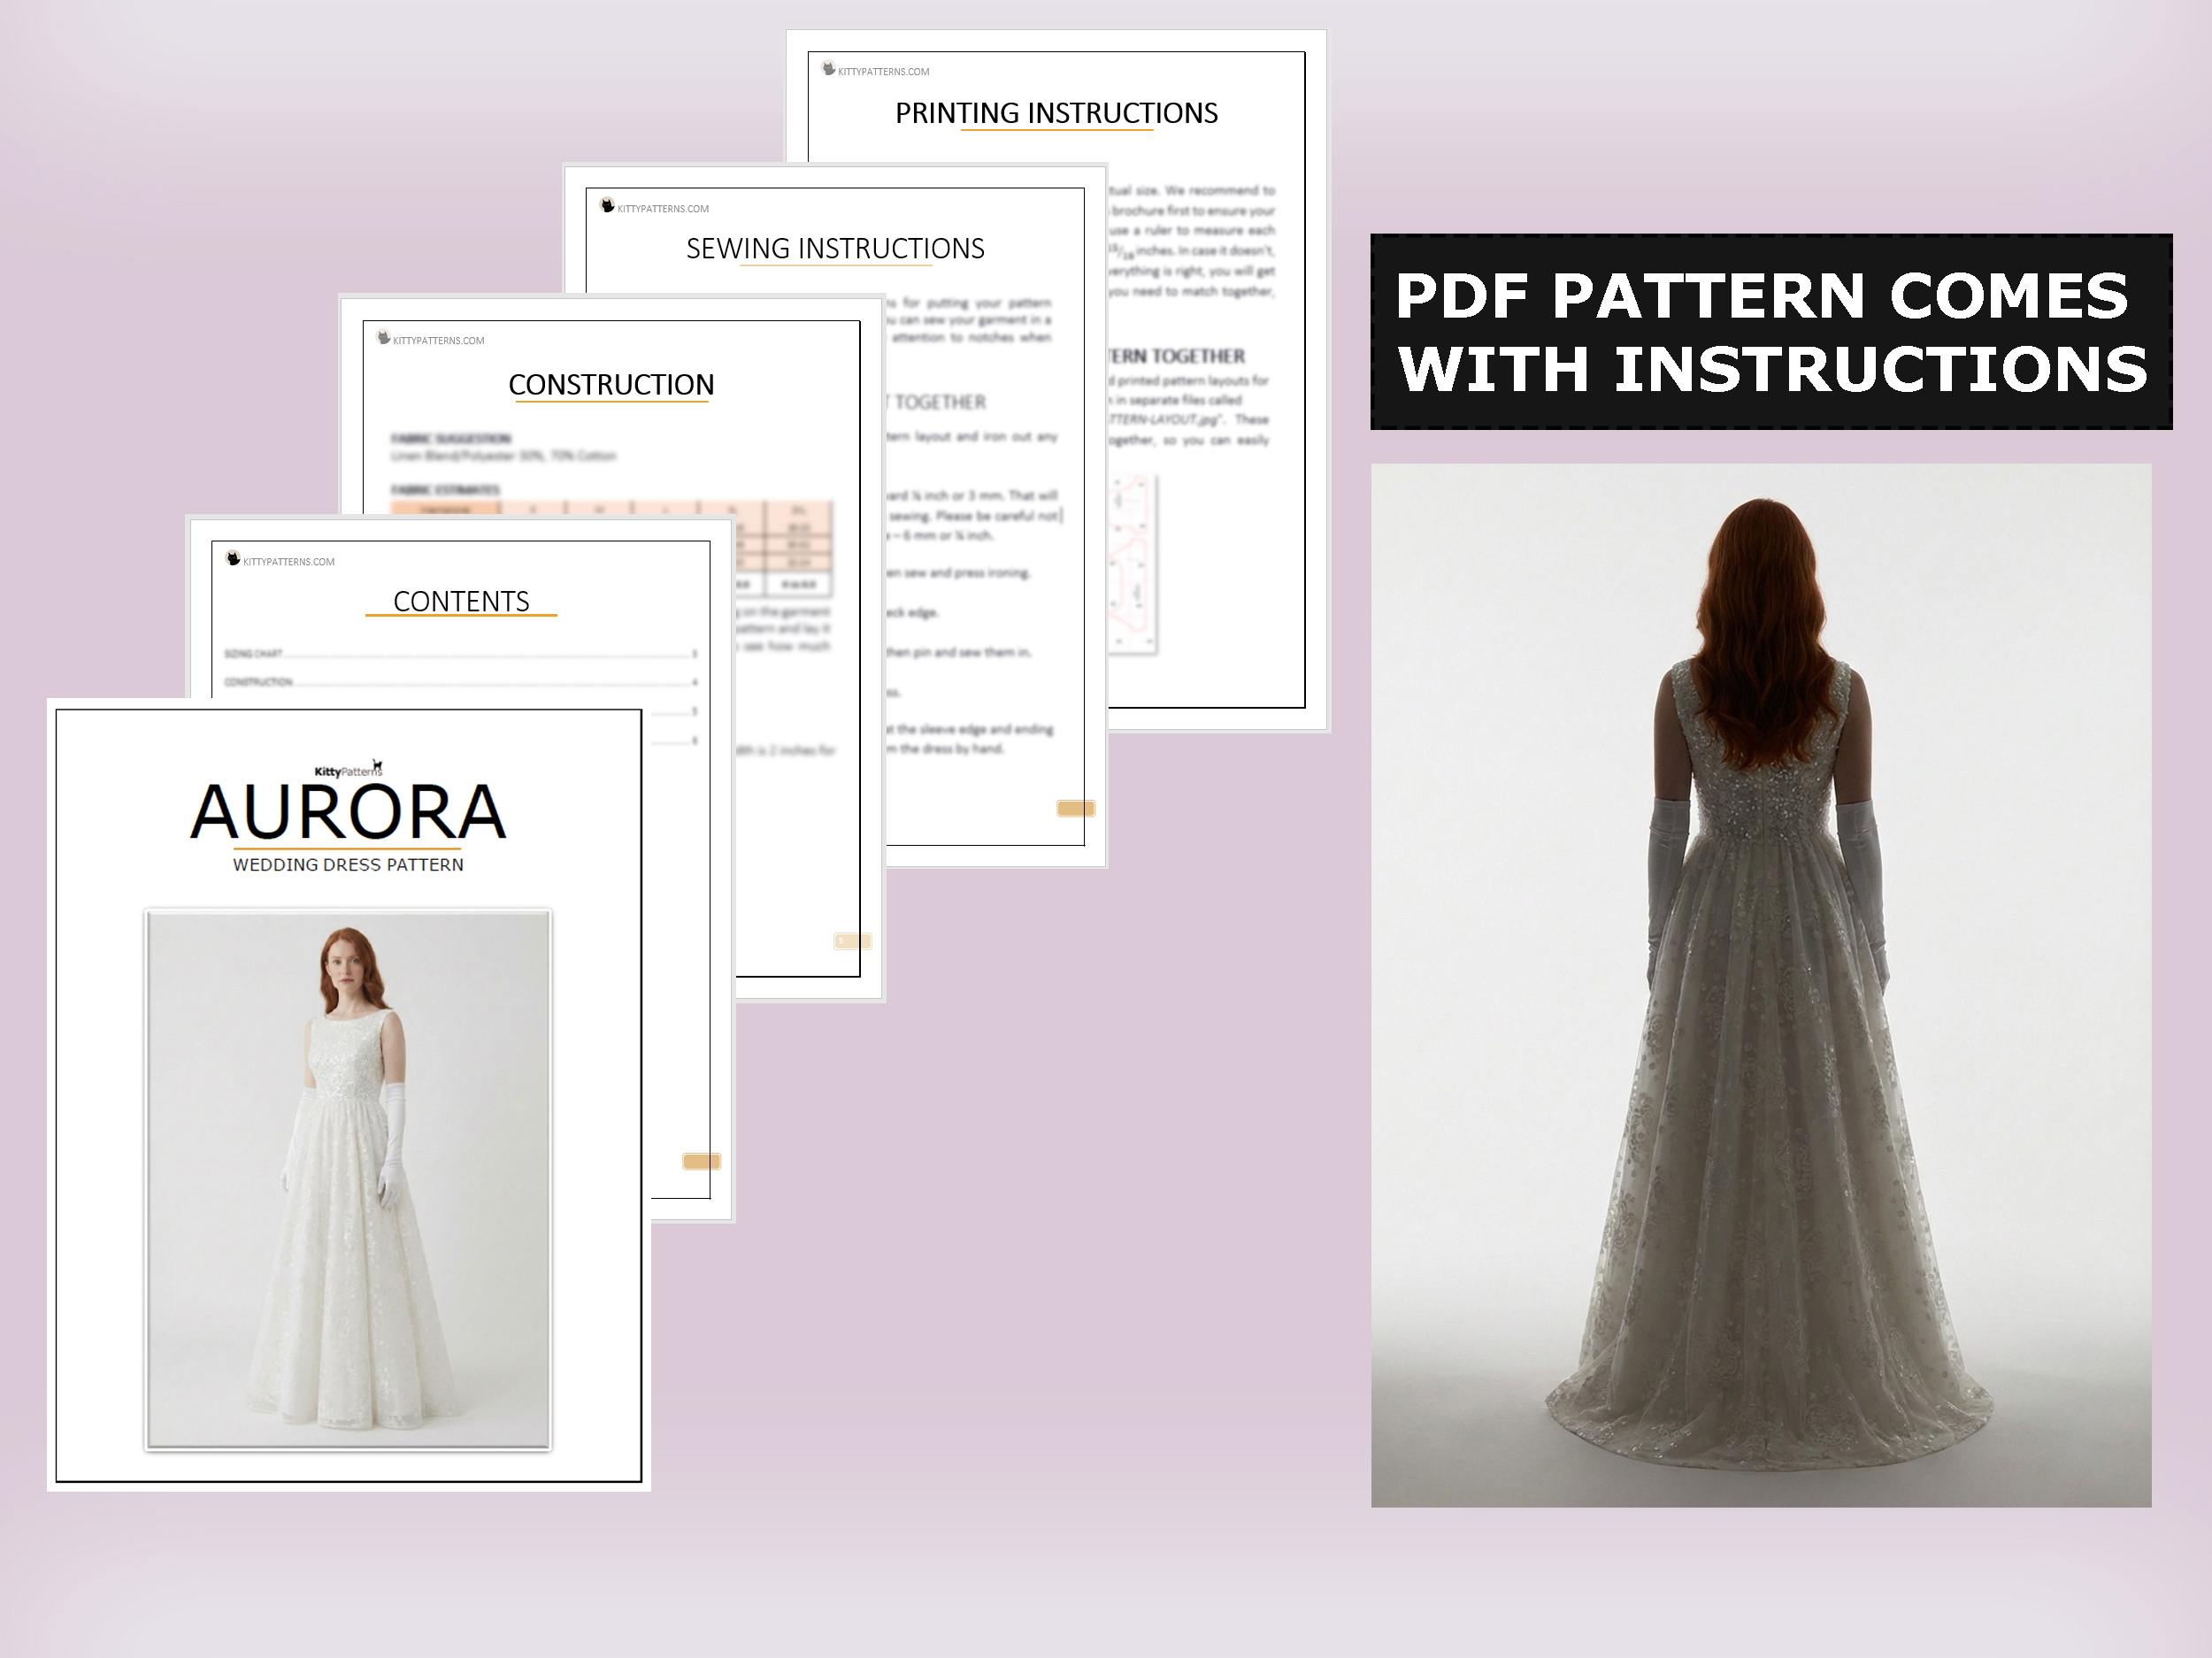Click KITTYPATTERNS.COM text on Printing Instructions page

point(883,72)
